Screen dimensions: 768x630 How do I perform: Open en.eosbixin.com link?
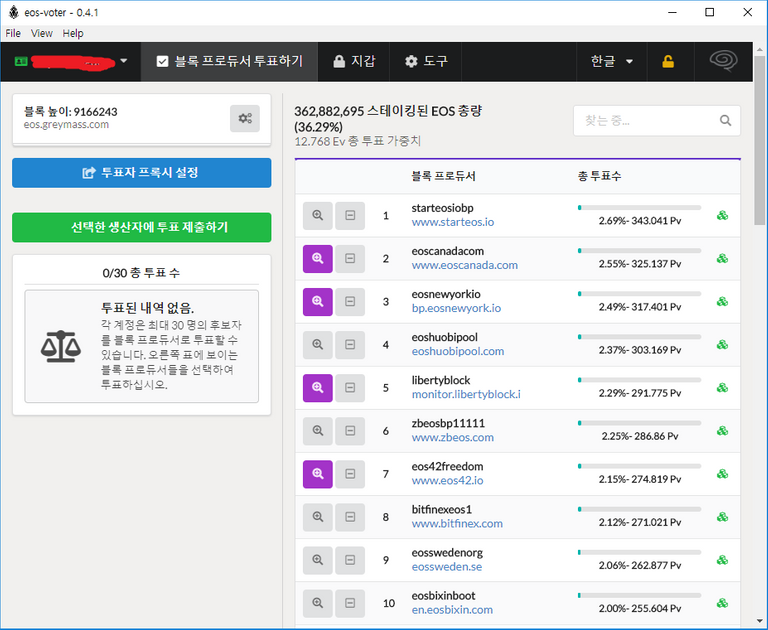[x=452, y=610]
